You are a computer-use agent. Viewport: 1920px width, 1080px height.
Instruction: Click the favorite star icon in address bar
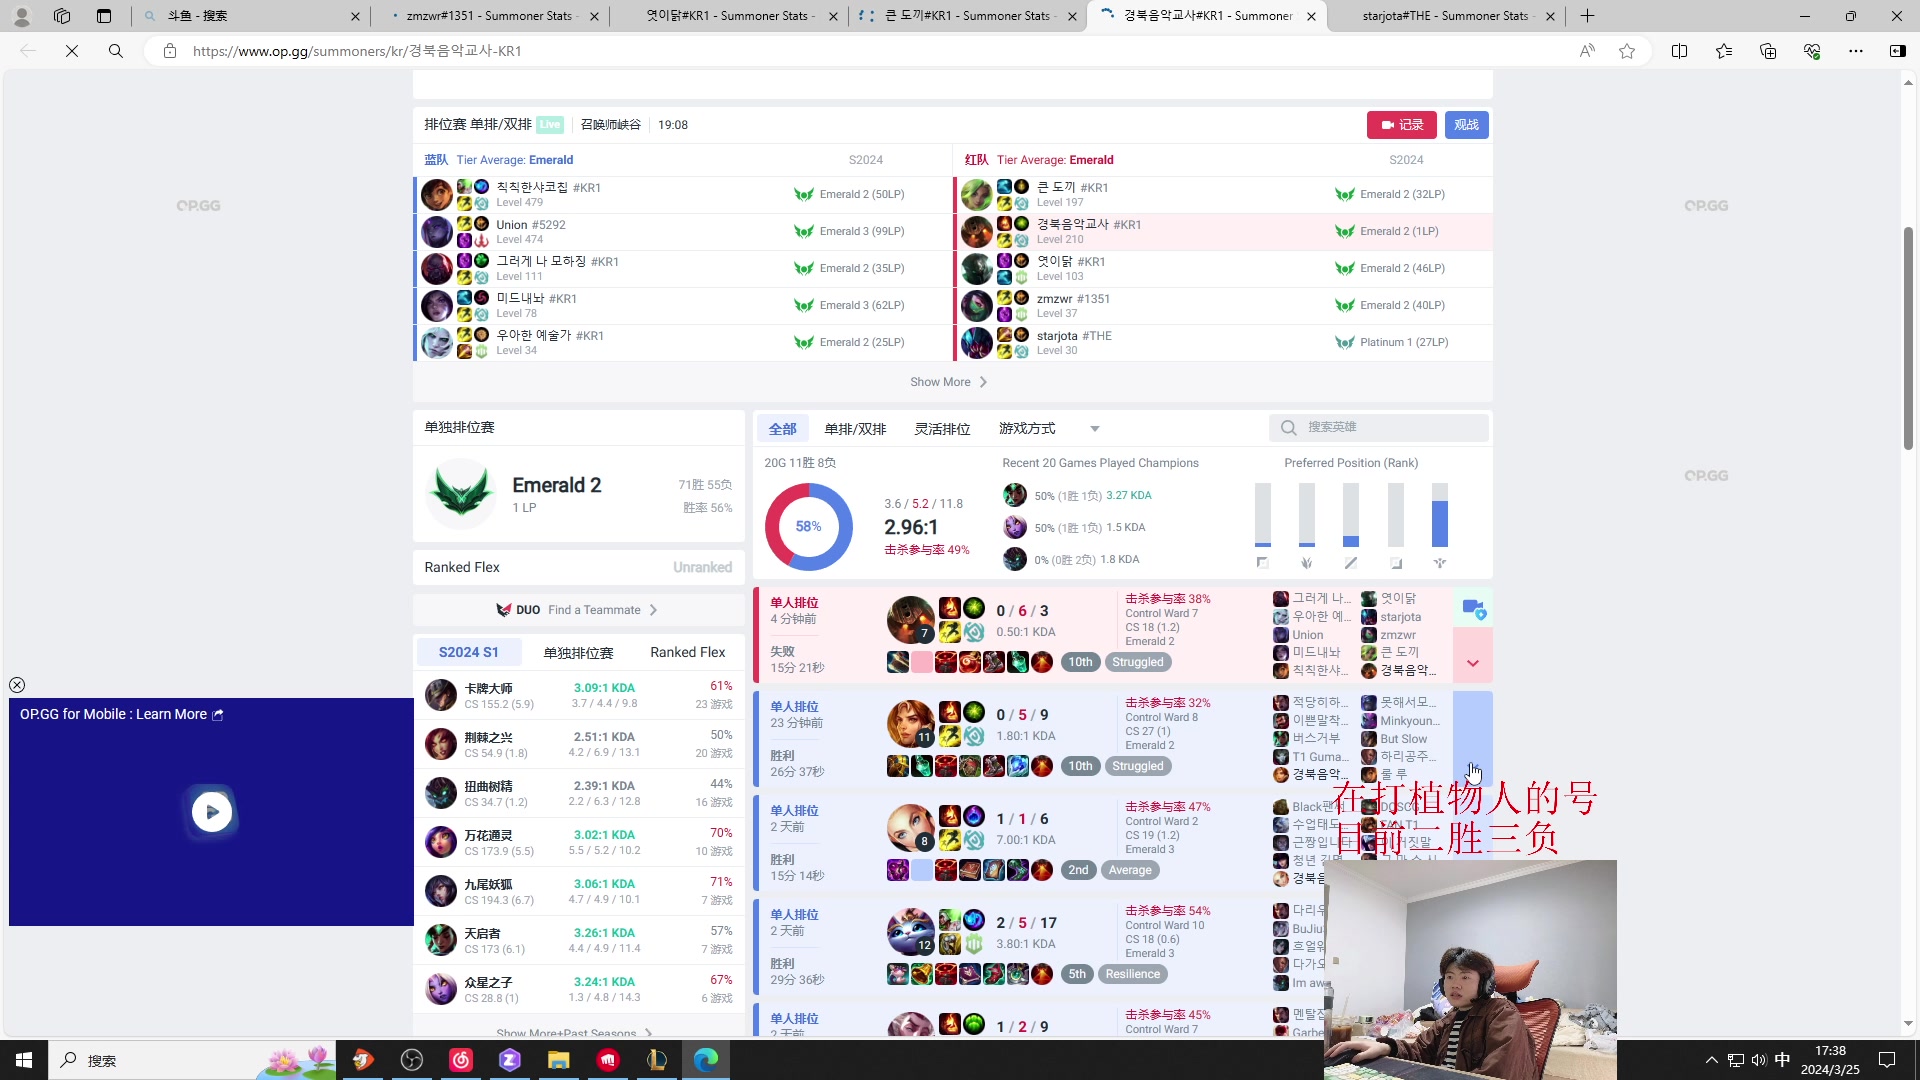point(1627,51)
